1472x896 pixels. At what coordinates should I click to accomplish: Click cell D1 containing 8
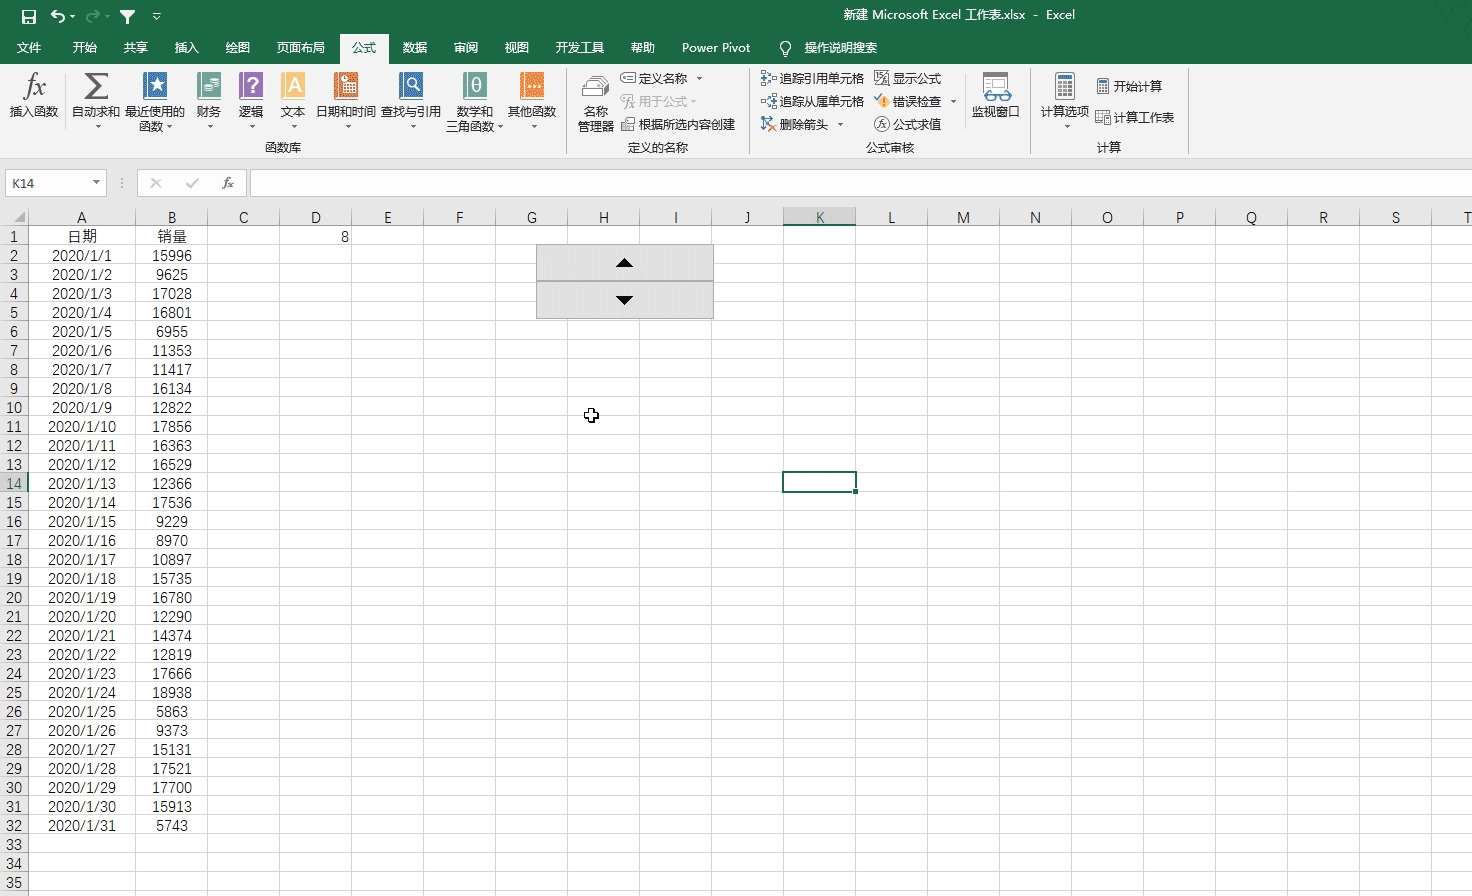(x=316, y=237)
